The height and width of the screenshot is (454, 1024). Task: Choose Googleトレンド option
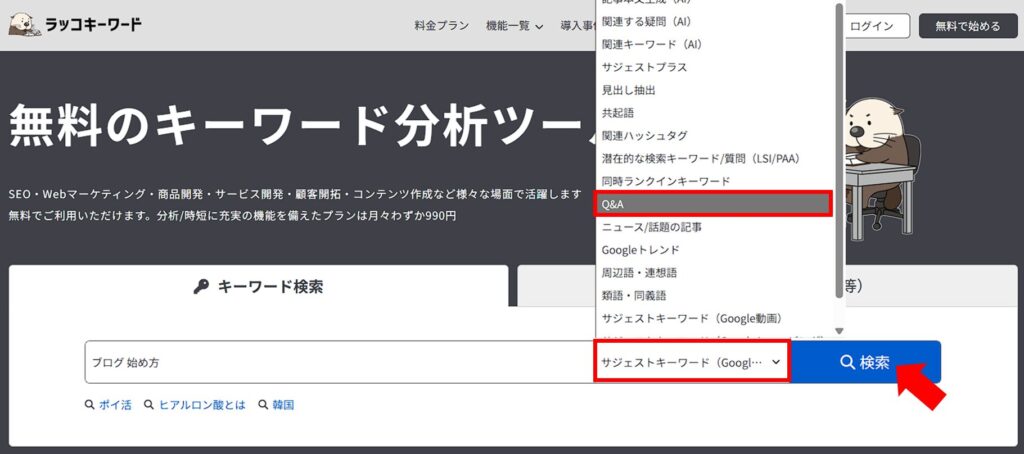tap(714, 250)
